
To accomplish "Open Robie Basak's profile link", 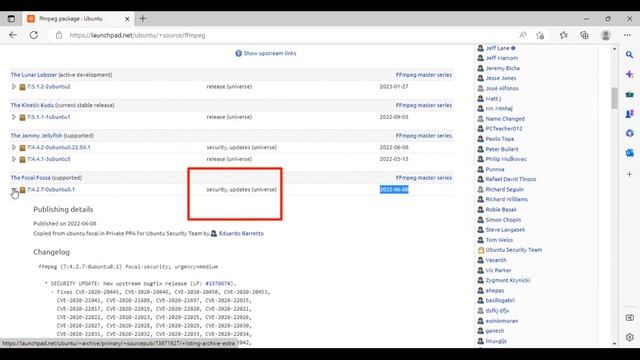I will (501, 209).
